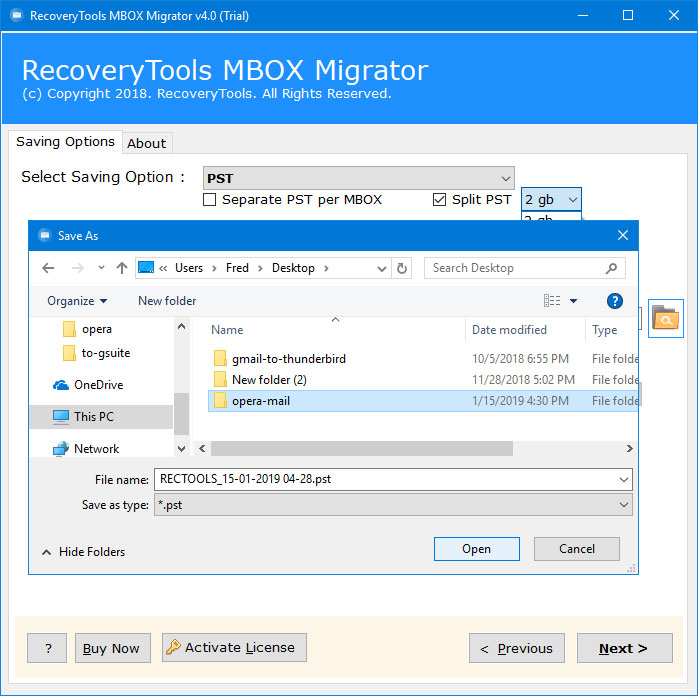The height and width of the screenshot is (696, 698).
Task: Click Desktop in the breadcrumb path
Action: click(x=293, y=268)
